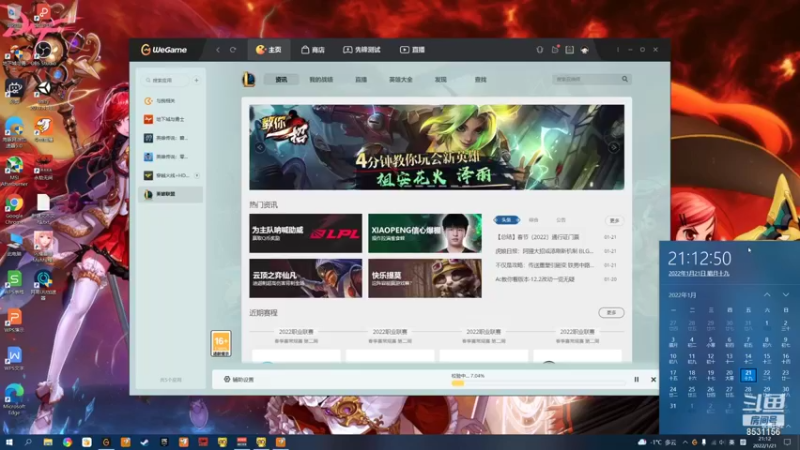
Task: Click the headset support icon in title bar
Action: tap(539, 49)
